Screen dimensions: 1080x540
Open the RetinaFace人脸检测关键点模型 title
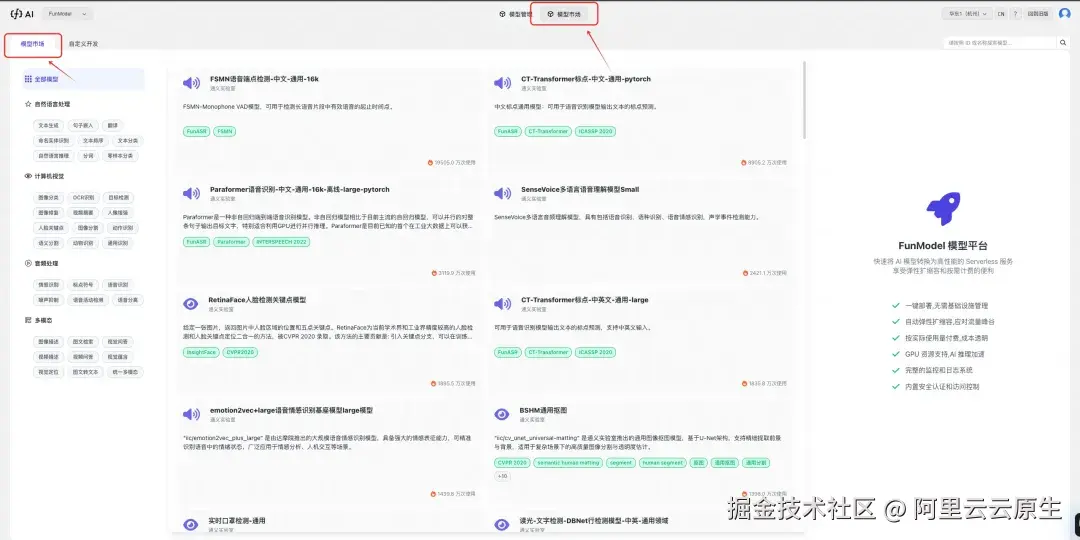pos(258,300)
